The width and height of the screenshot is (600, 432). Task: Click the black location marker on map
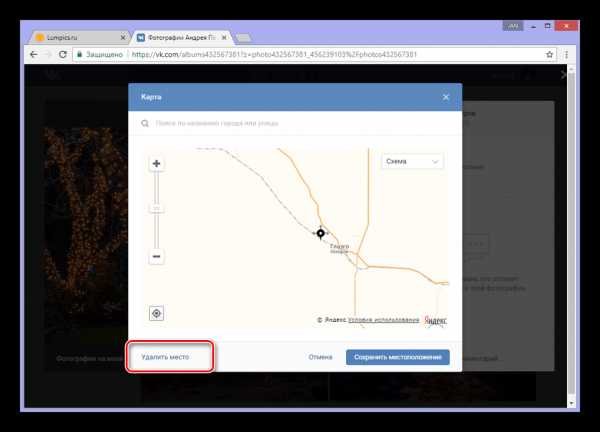321,233
